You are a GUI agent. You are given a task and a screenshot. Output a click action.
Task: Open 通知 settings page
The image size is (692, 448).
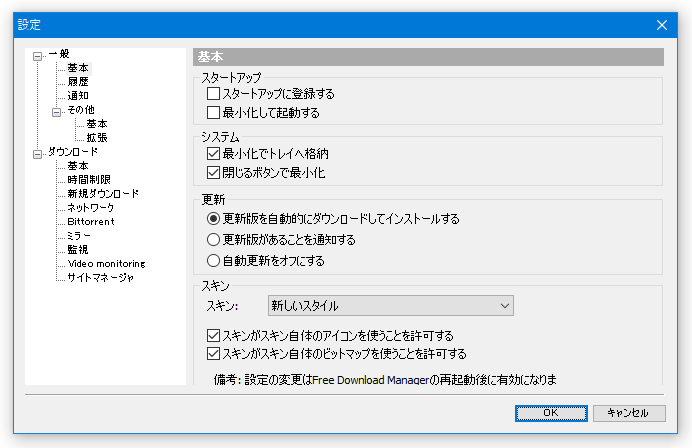click(78, 96)
